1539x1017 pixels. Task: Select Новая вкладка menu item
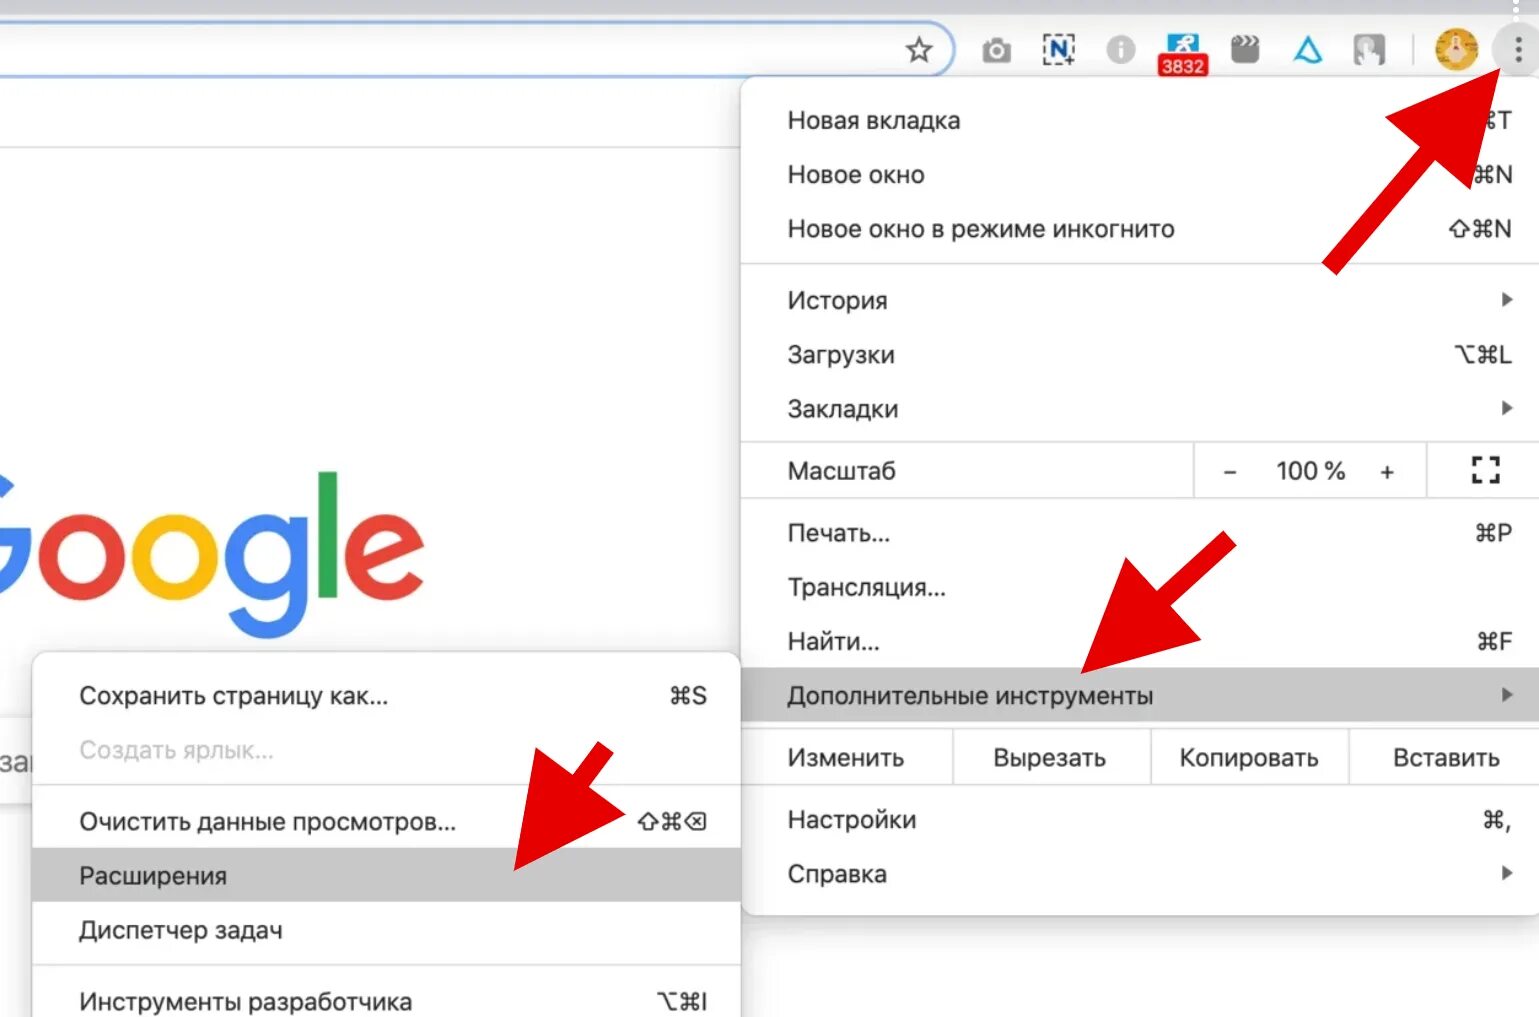pyautogui.click(x=1139, y=120)
